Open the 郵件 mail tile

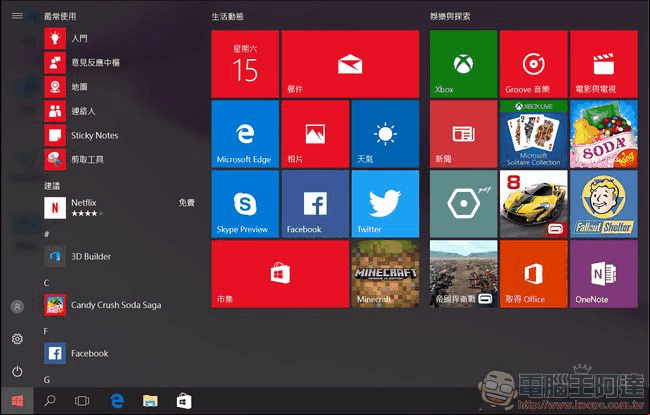click(x=350, y=64)
